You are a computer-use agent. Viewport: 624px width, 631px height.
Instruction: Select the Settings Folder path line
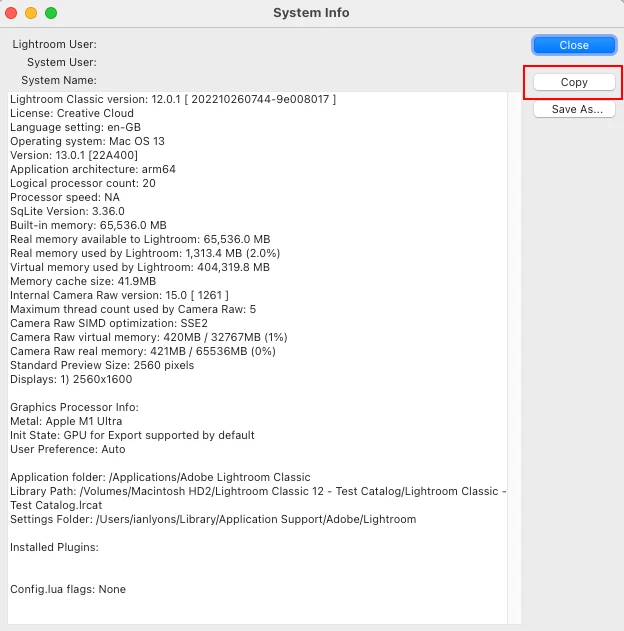tap(213, 520)
